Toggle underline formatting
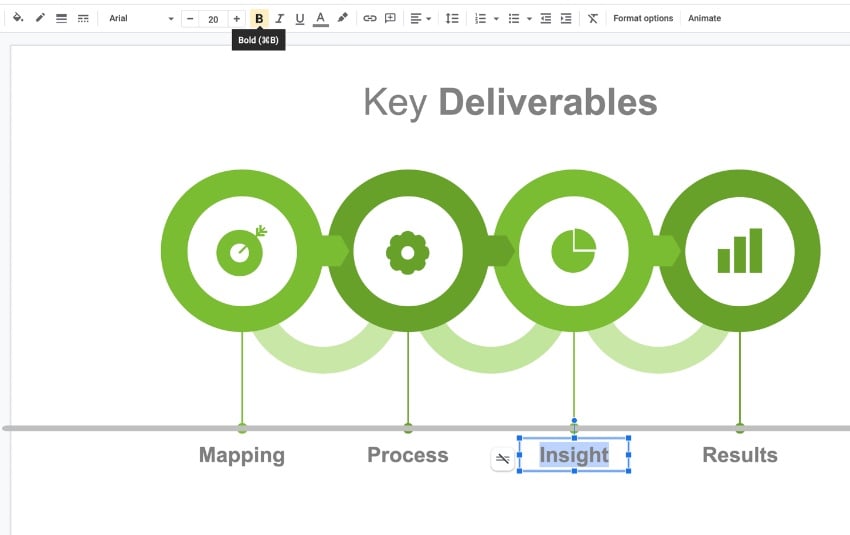 [x=300, y=18]
